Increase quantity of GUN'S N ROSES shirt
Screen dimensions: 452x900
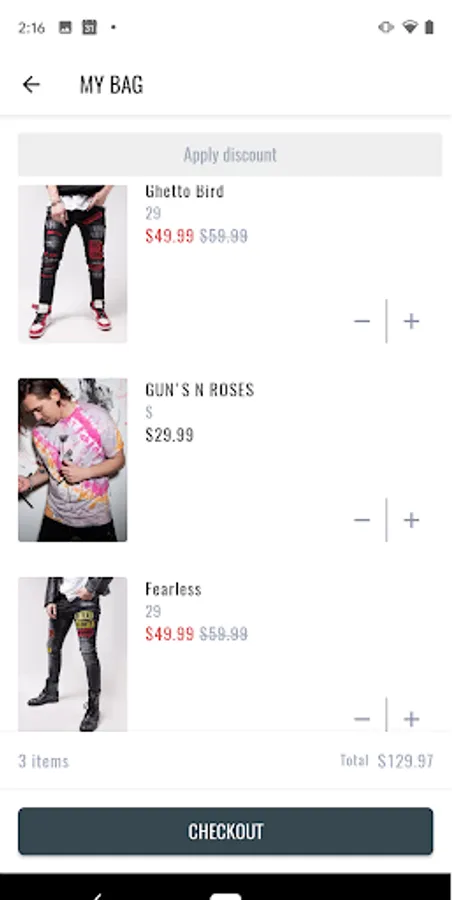411,520
